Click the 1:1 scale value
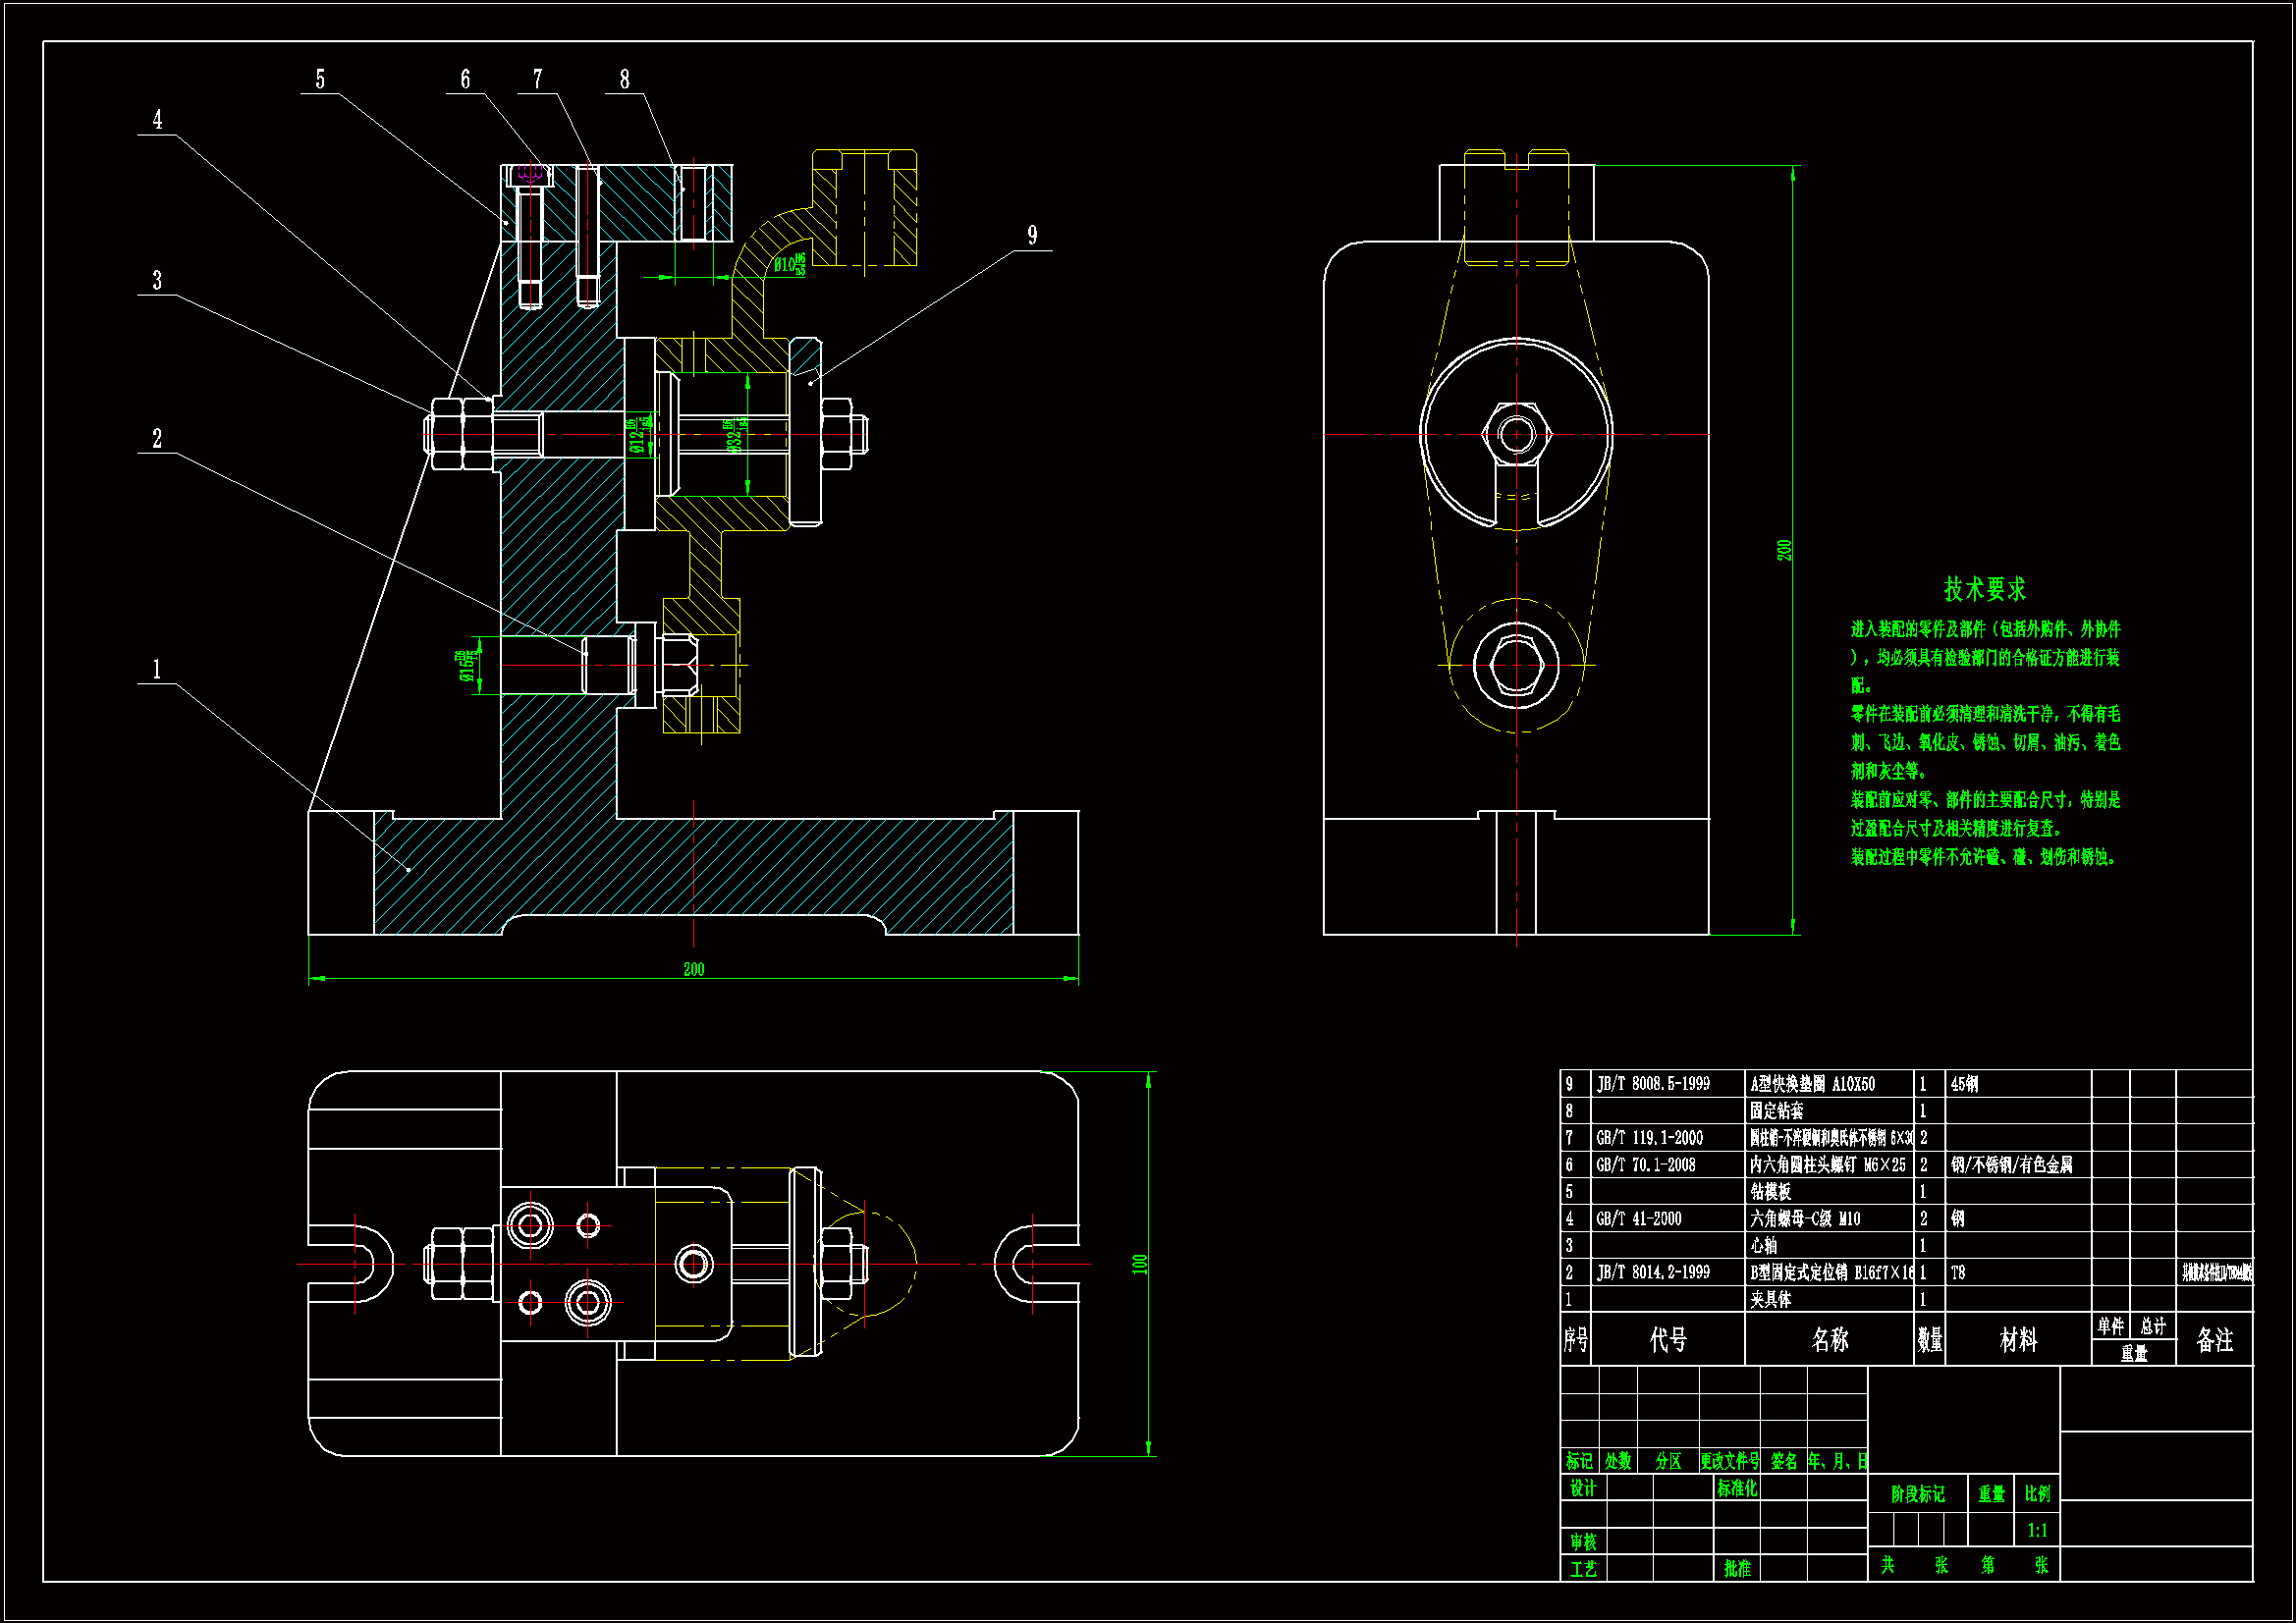The image size is (2296, 1623). [2037, 1530]
